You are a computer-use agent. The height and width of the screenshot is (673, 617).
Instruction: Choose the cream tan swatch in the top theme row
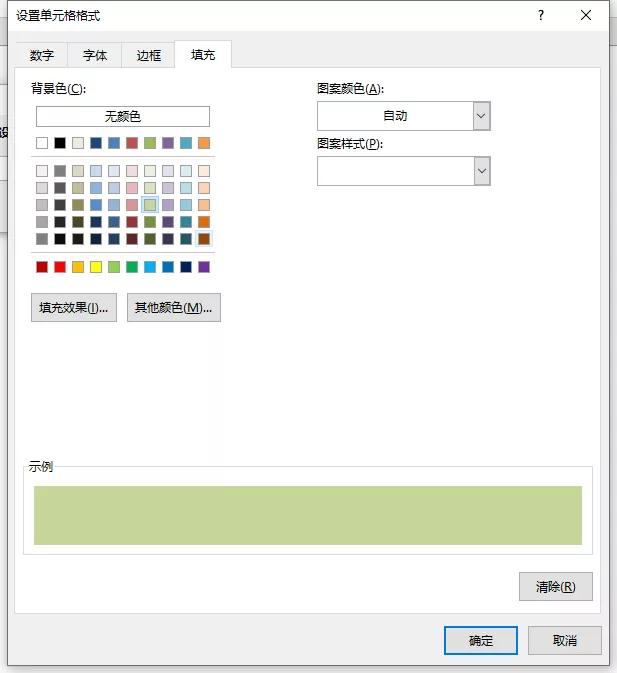tap(78, 143)
